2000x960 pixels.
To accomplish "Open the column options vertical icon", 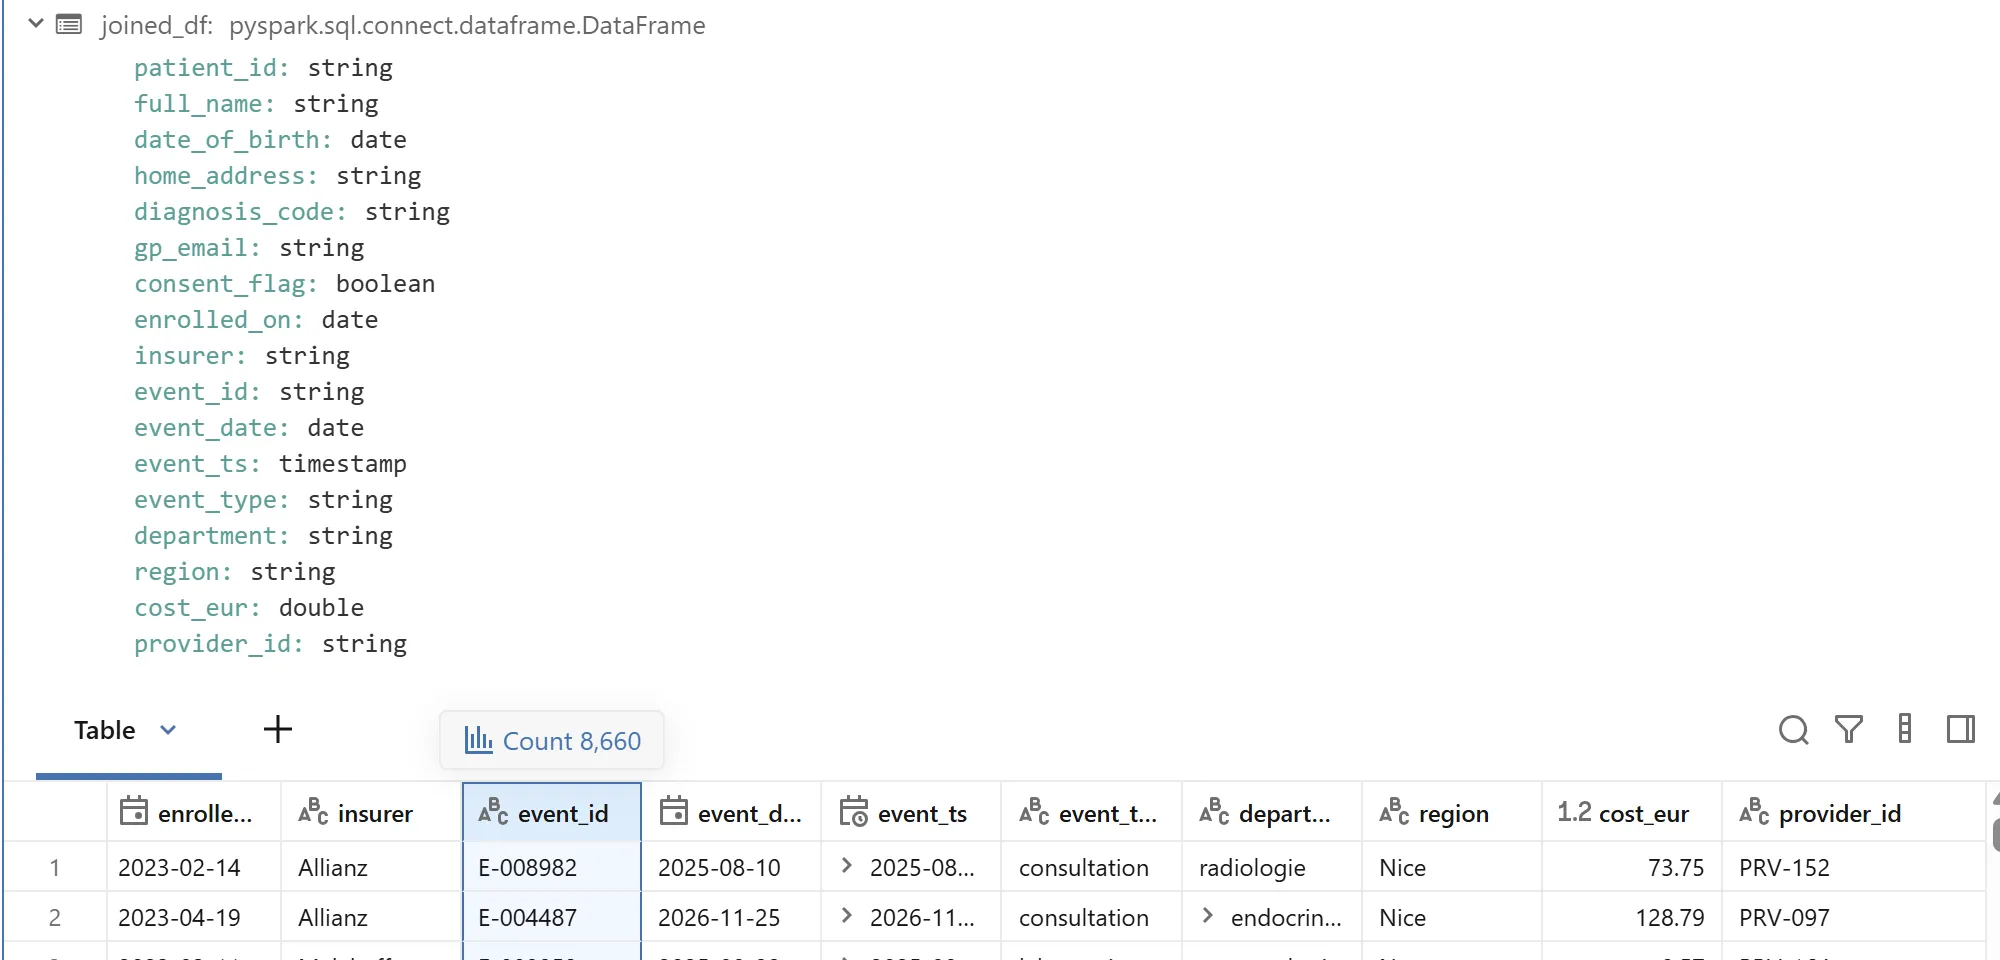I will tap(1905, 729).
